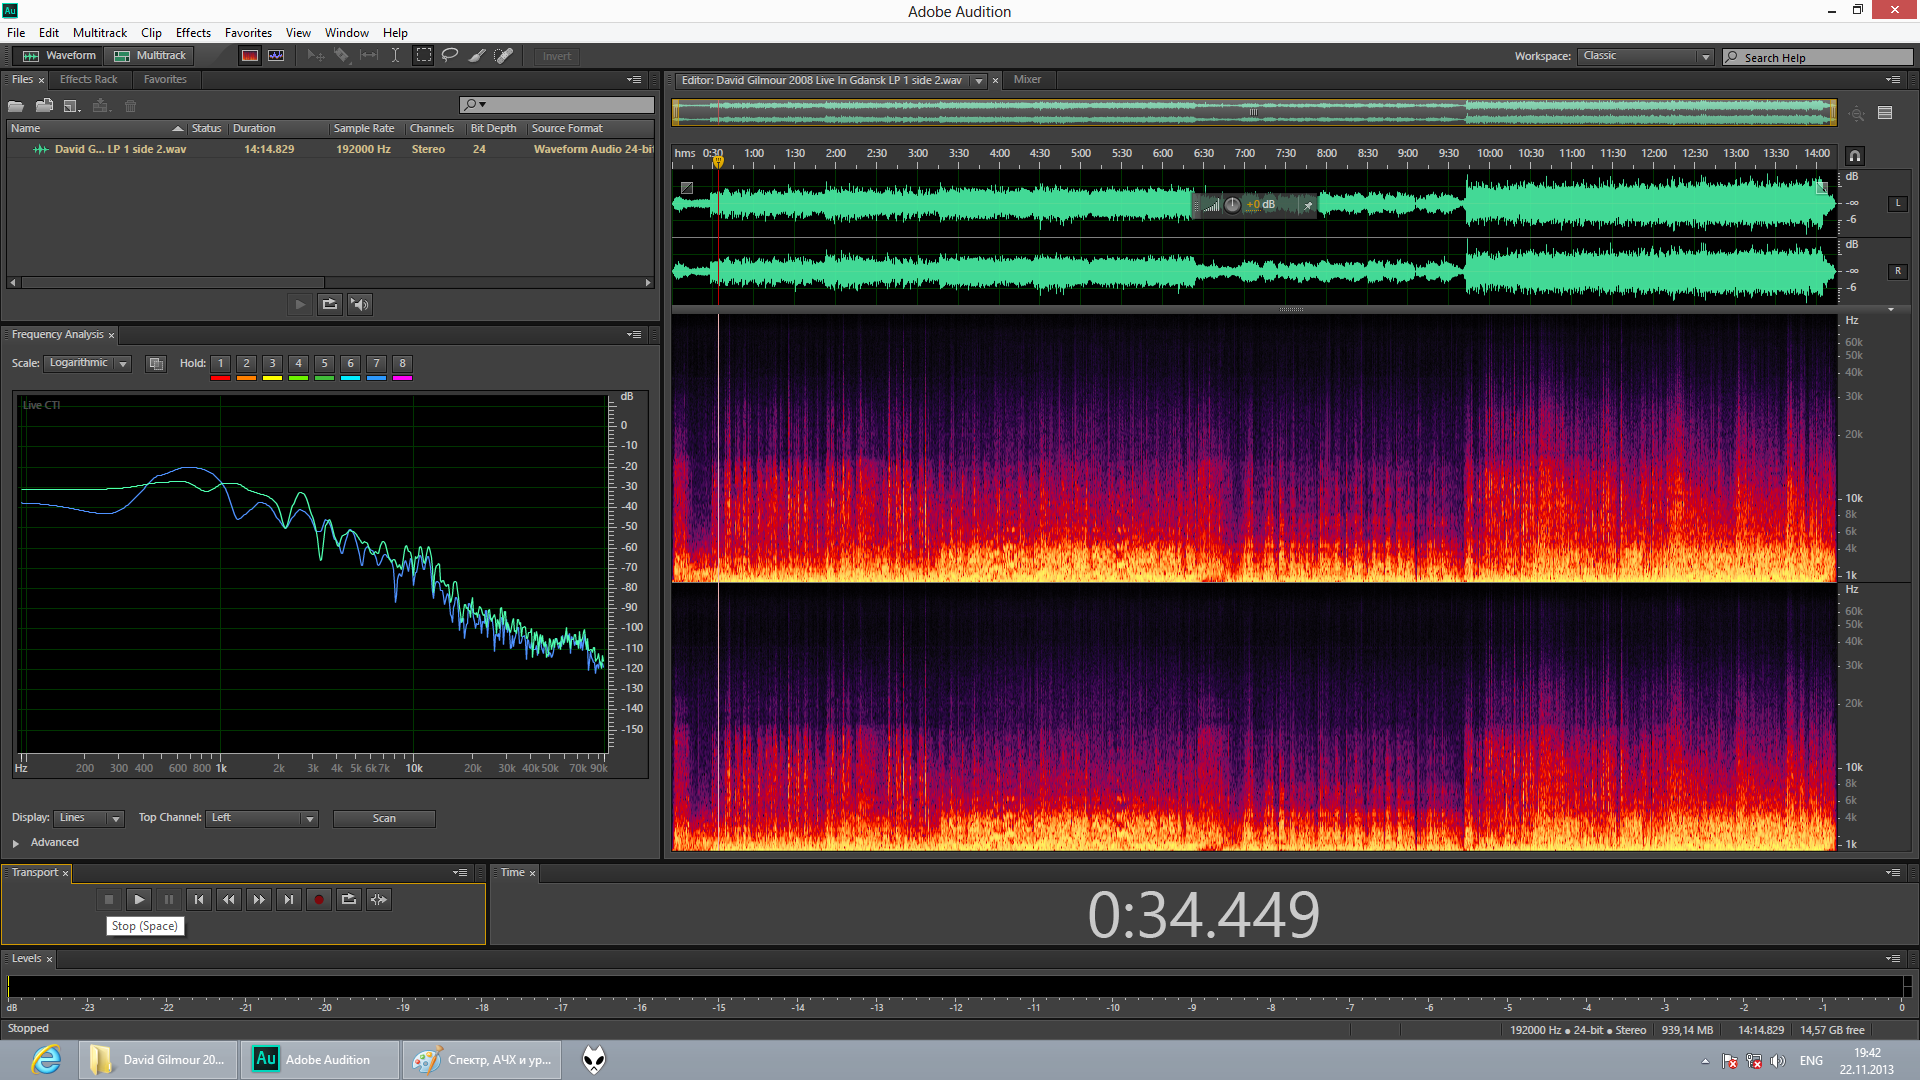Open the Workspace Classic dropdown
Screen dimensions: 1920x1080
pos(1646,57)
